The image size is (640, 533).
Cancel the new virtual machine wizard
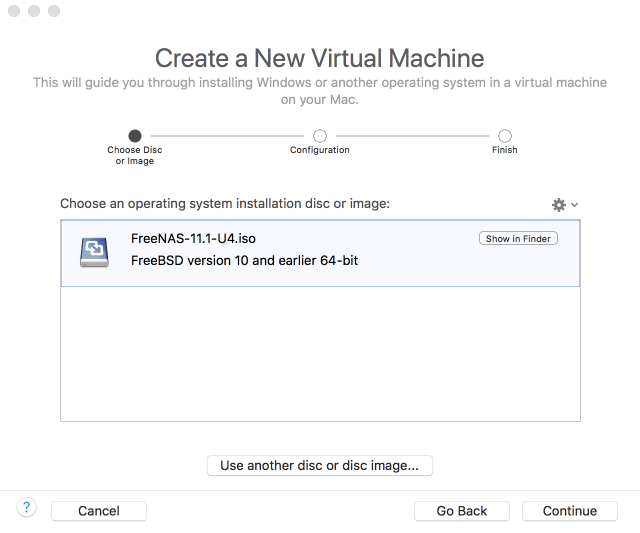click(x=99, y=511)
